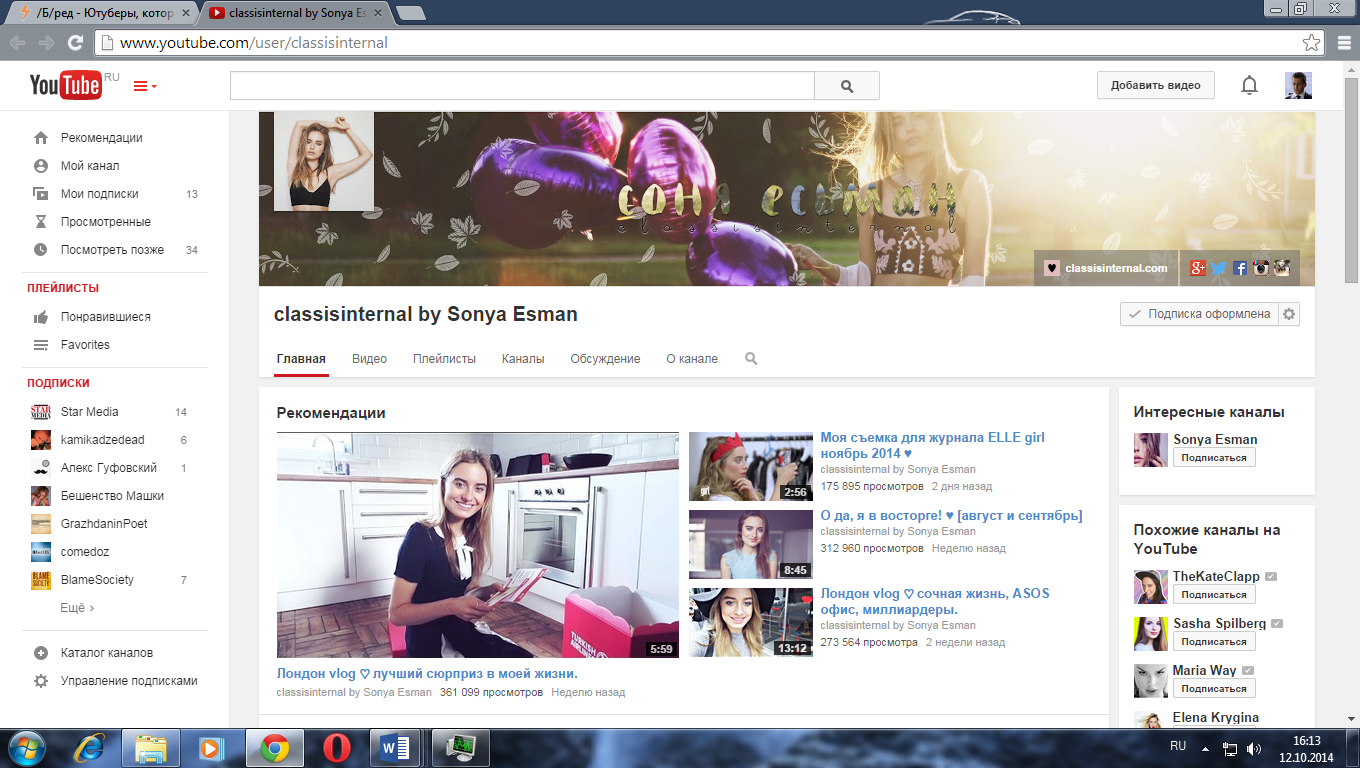1360x768 pixels.
Task: Subscribe to Sasha Spilberg channel
Action: 1214,641
